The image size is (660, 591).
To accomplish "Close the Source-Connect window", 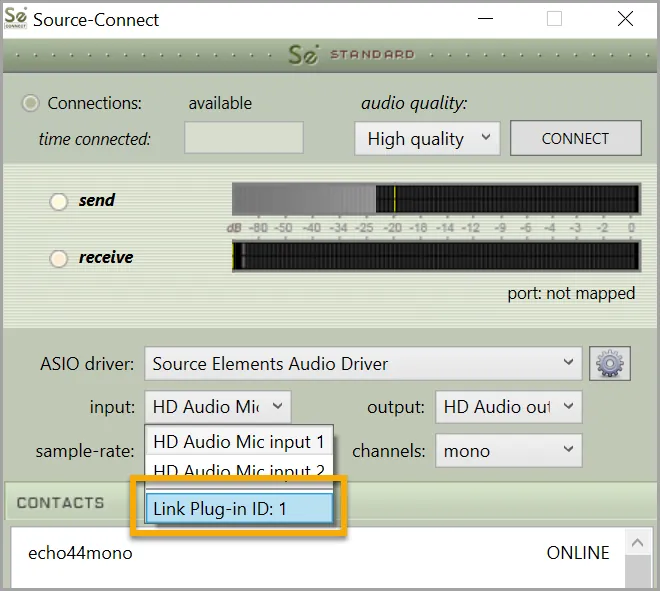I will coord(625,19).
